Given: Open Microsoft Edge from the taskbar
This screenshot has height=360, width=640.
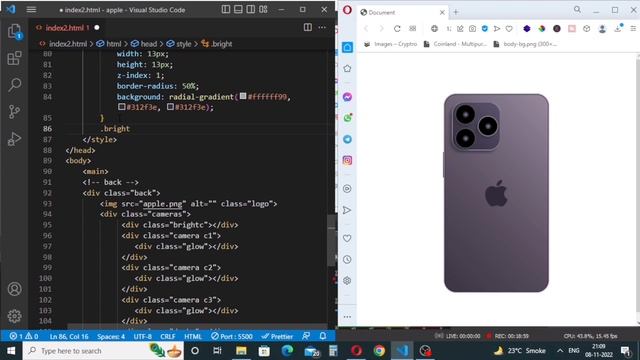Looking at the screenshot, I should coord(287,351).
